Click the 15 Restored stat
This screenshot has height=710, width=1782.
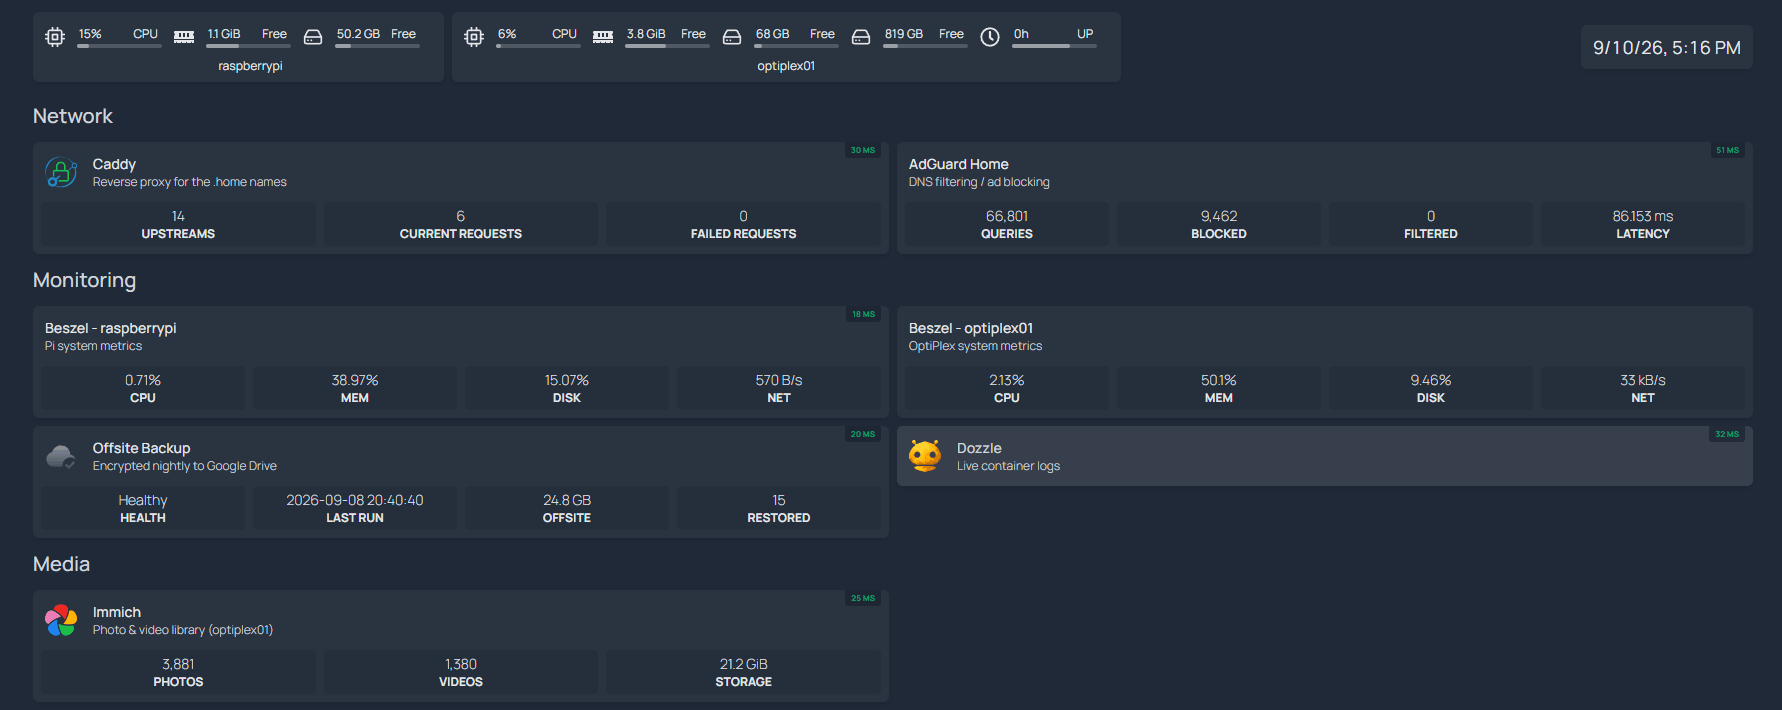[x=779, y=508]
